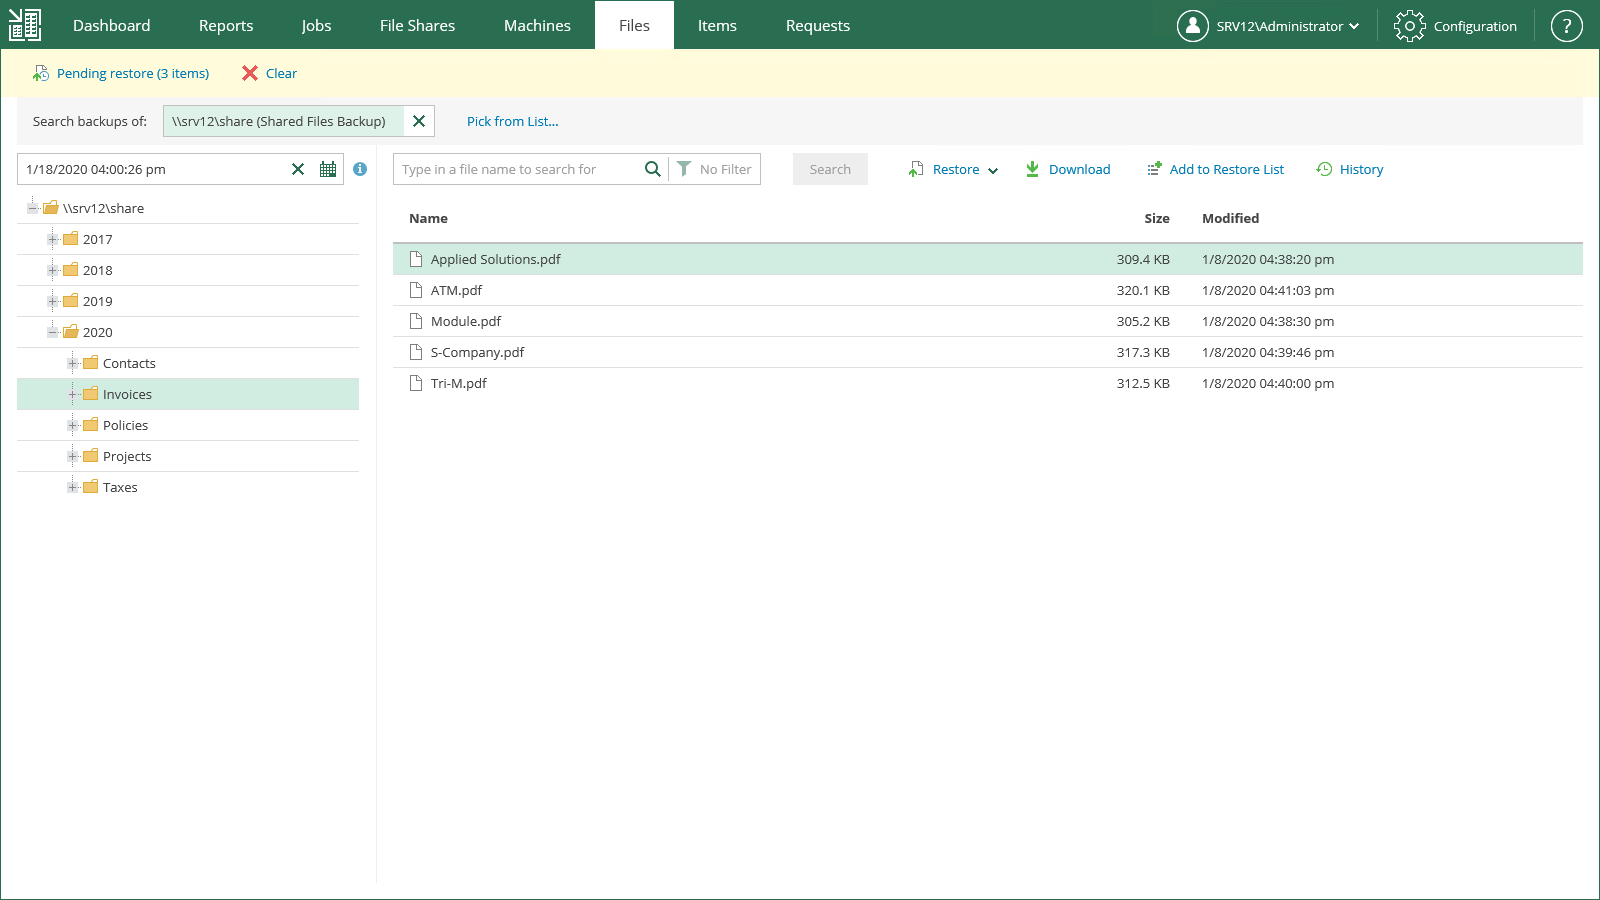Open Pending restore (3 items) link
Image resolution: width=1600 pixels, height=900 pixels.
[x=132, y=73]
